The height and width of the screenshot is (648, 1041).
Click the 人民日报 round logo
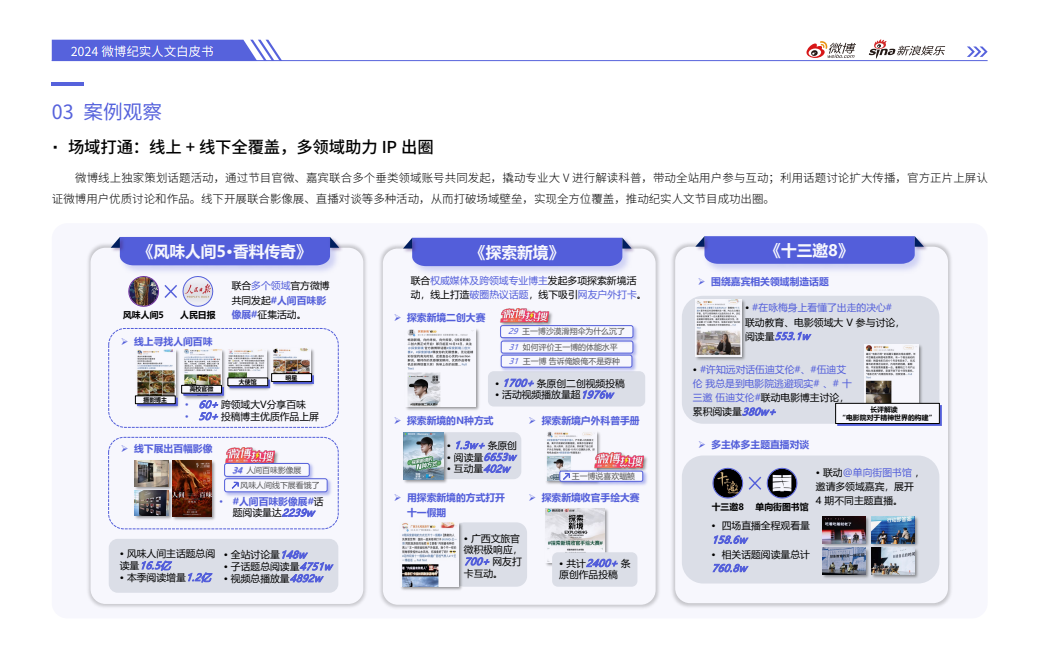(x=198, y=291)
